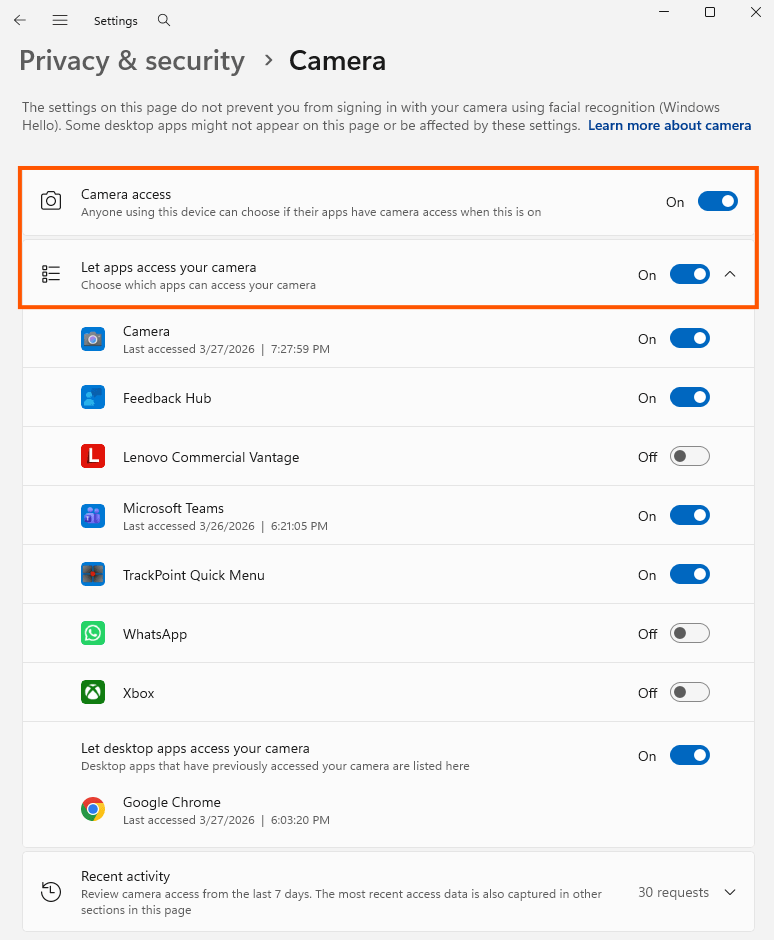This screenshot has height=940, width=774.
Task: Click the Google Chrome icon
Action: (x=93, y=810)
